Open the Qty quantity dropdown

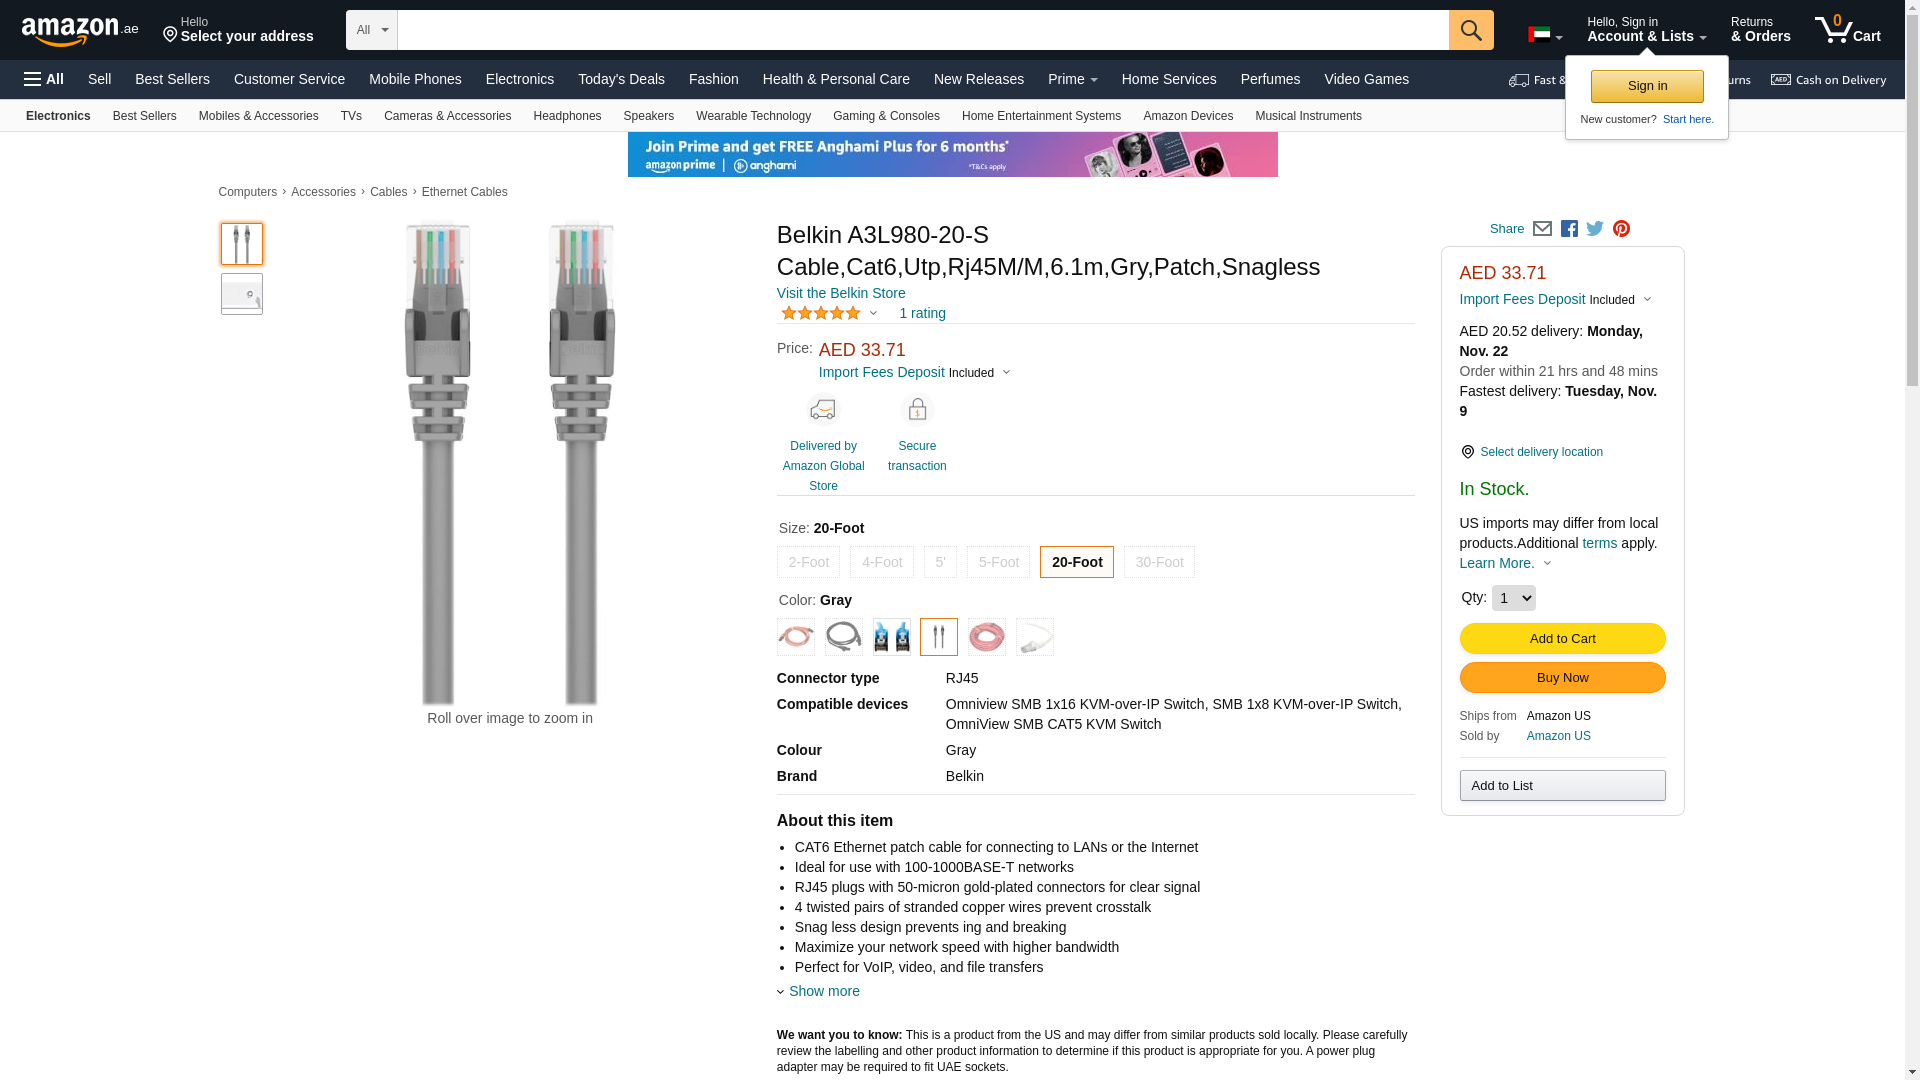[1513, 598]
